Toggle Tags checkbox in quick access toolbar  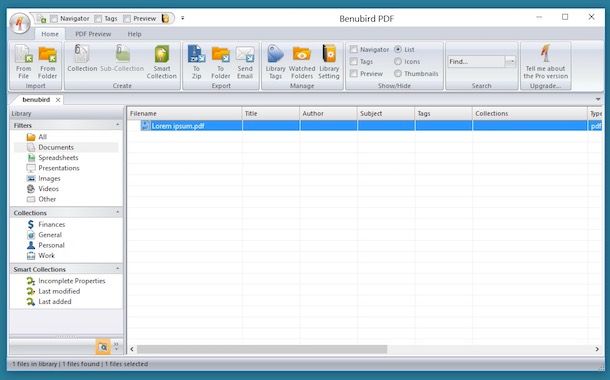(x=98, y=19)
